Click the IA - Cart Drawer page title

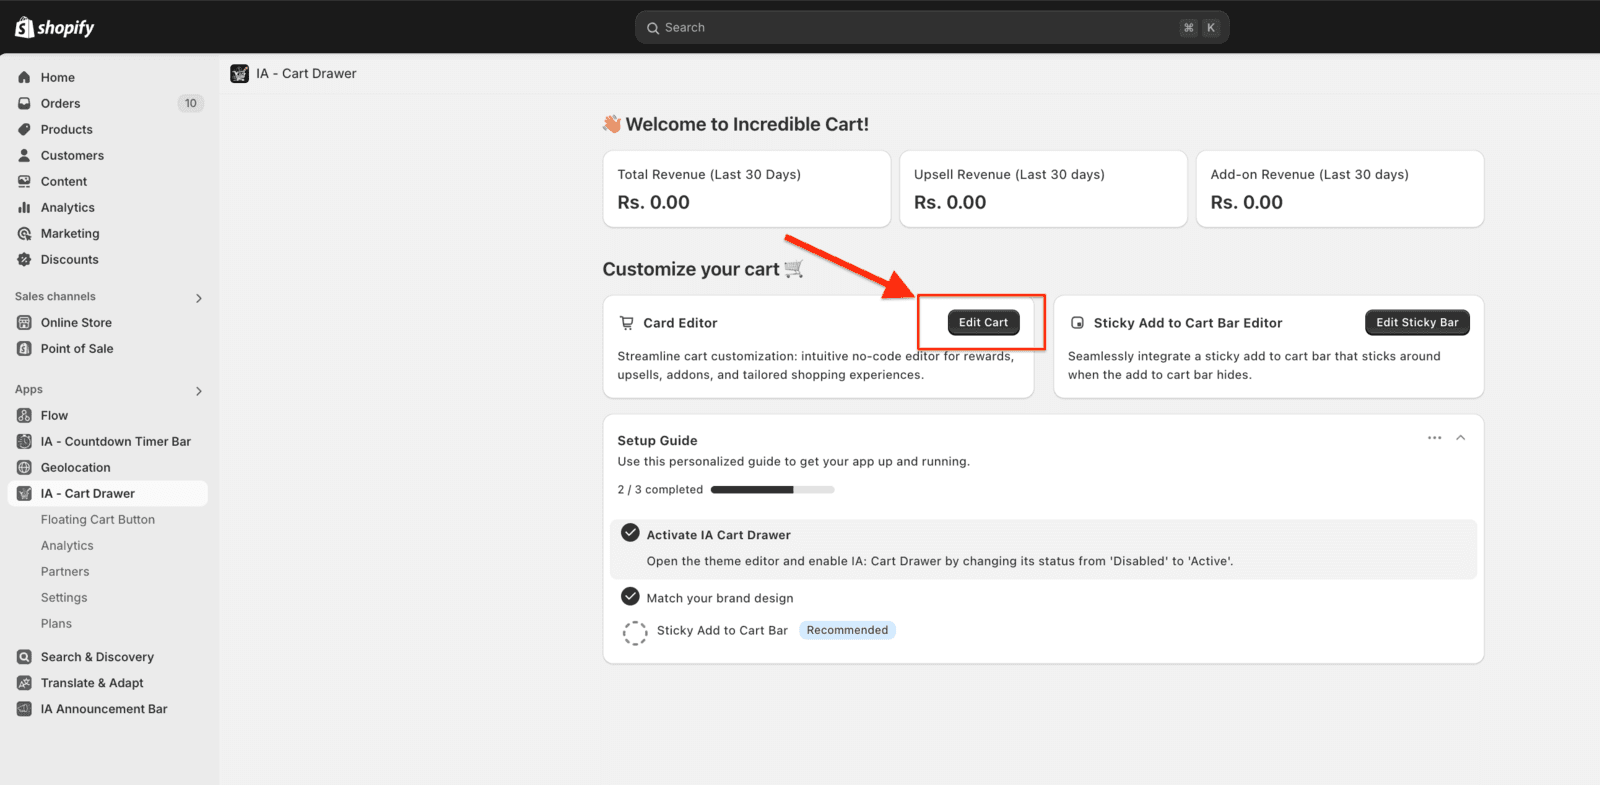pos(306,74)
